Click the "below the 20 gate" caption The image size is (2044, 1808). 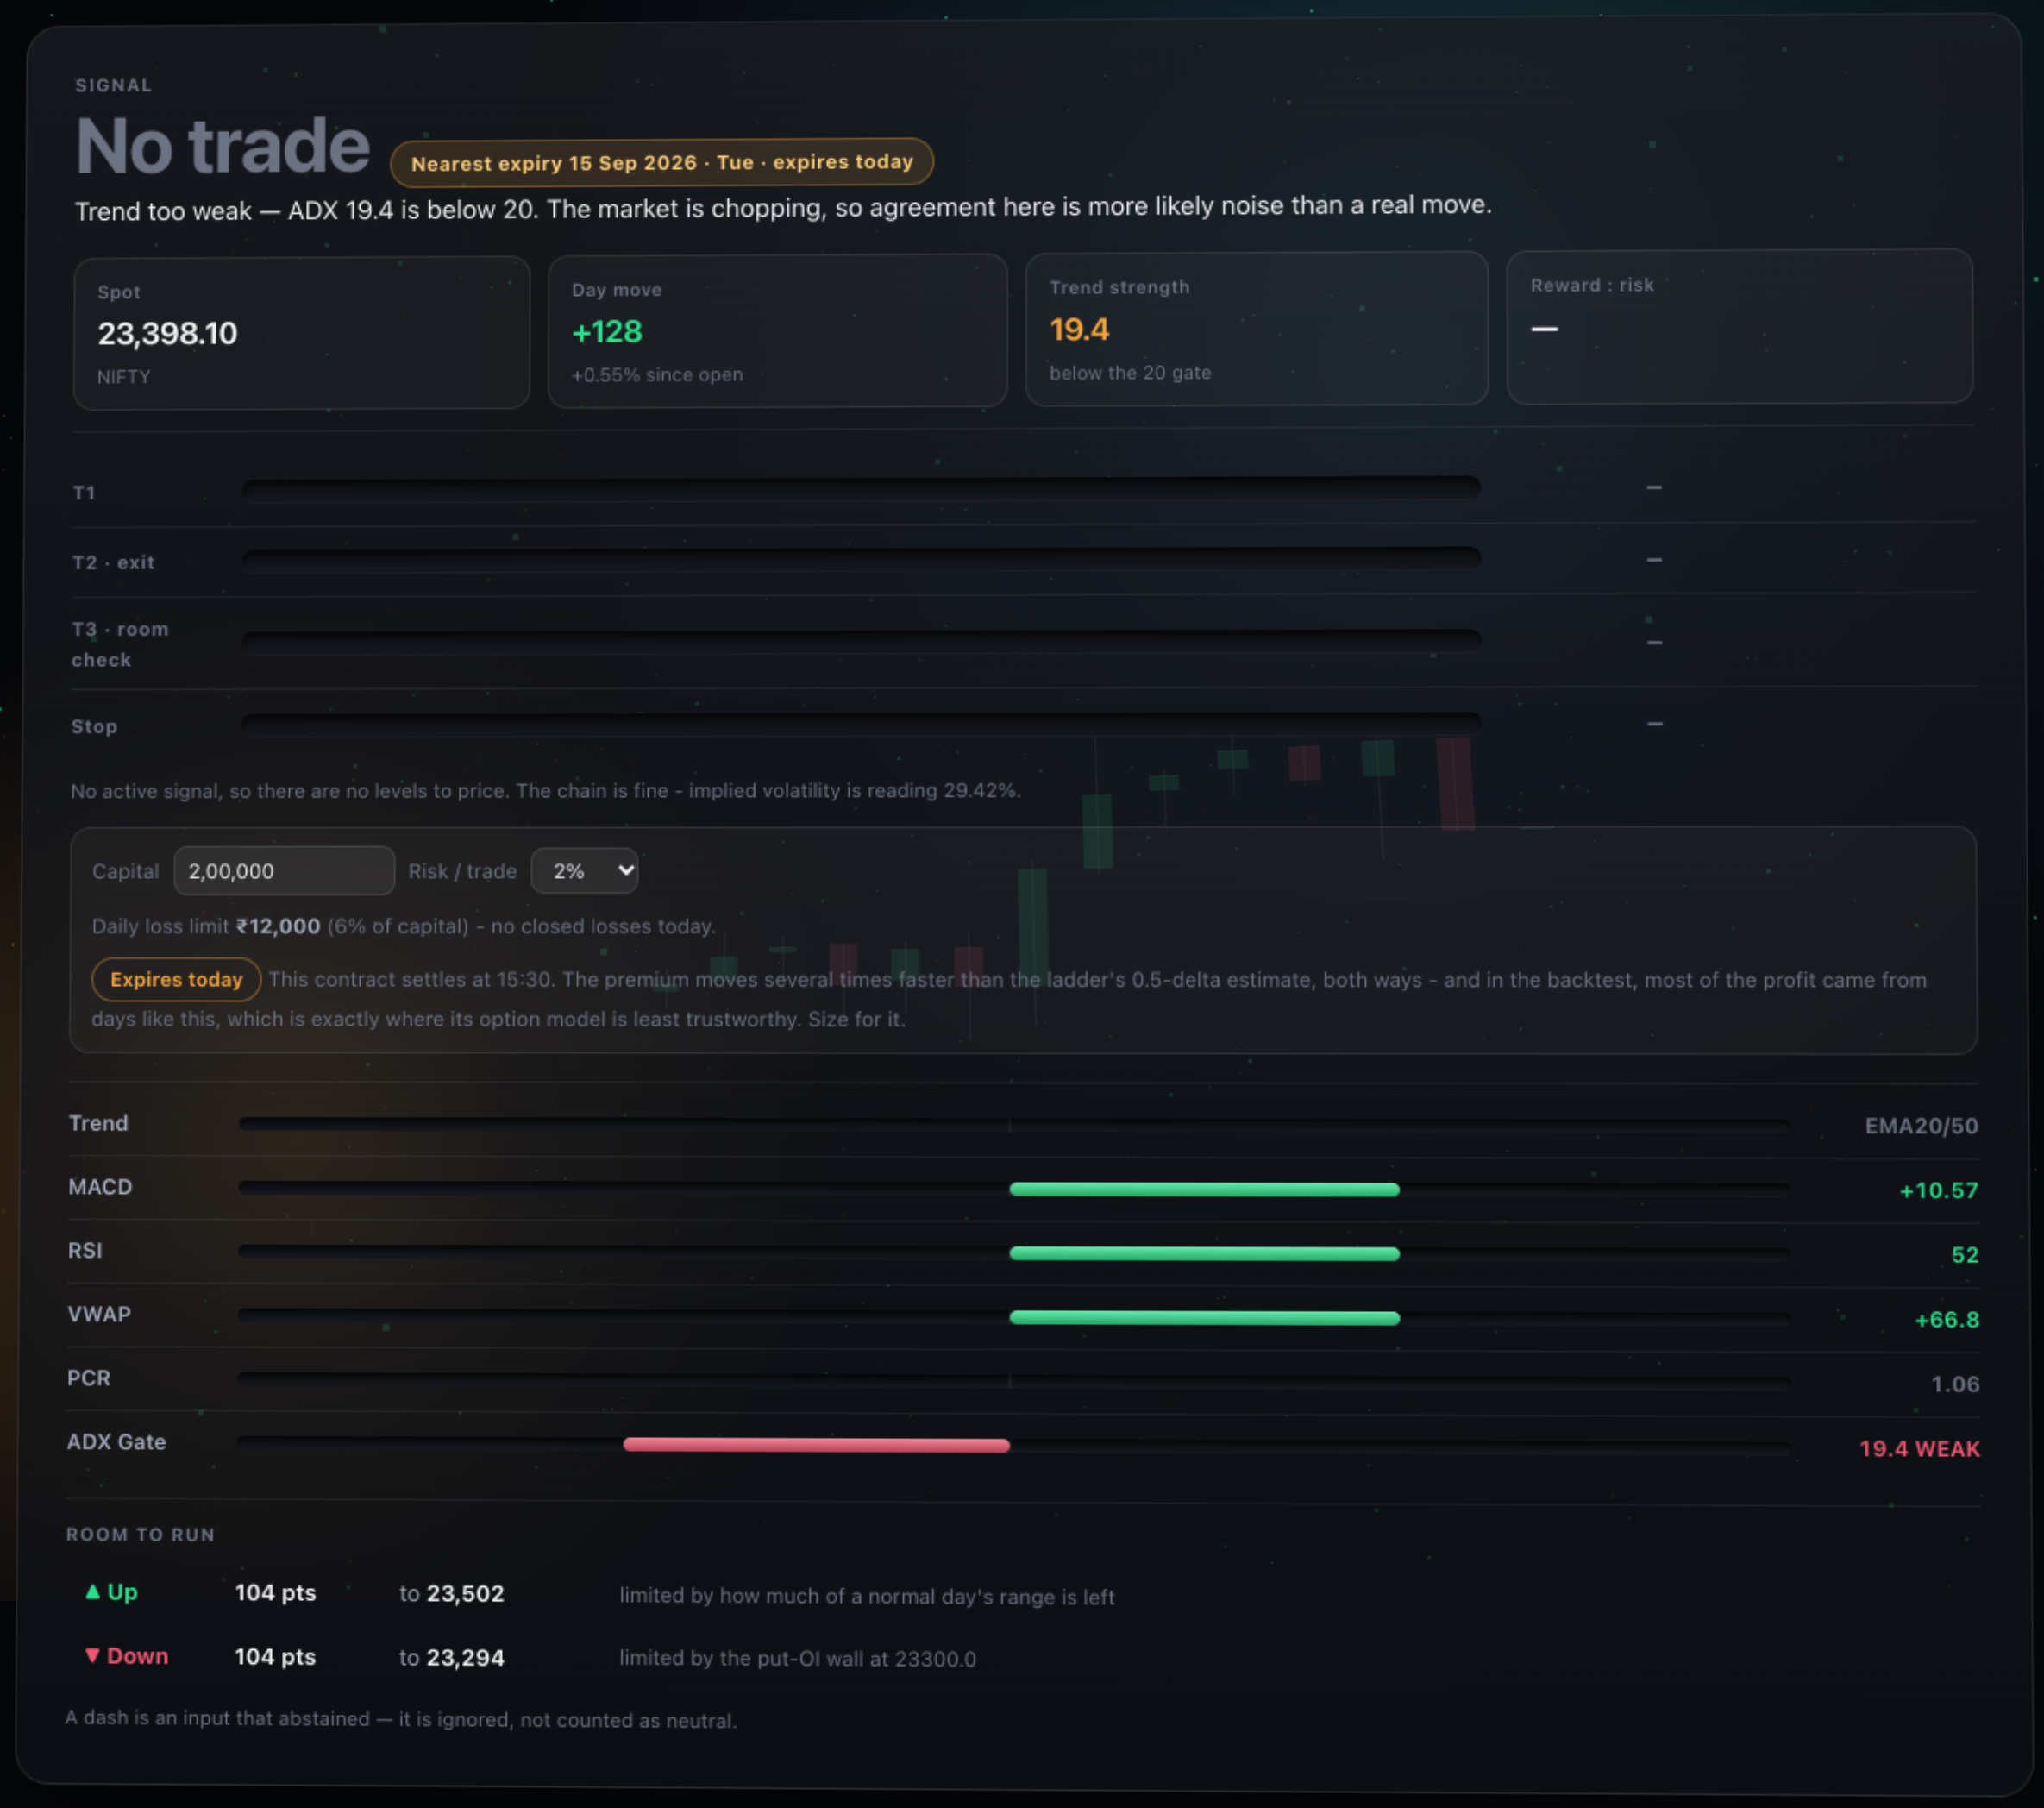click(x=1130, y=372)
